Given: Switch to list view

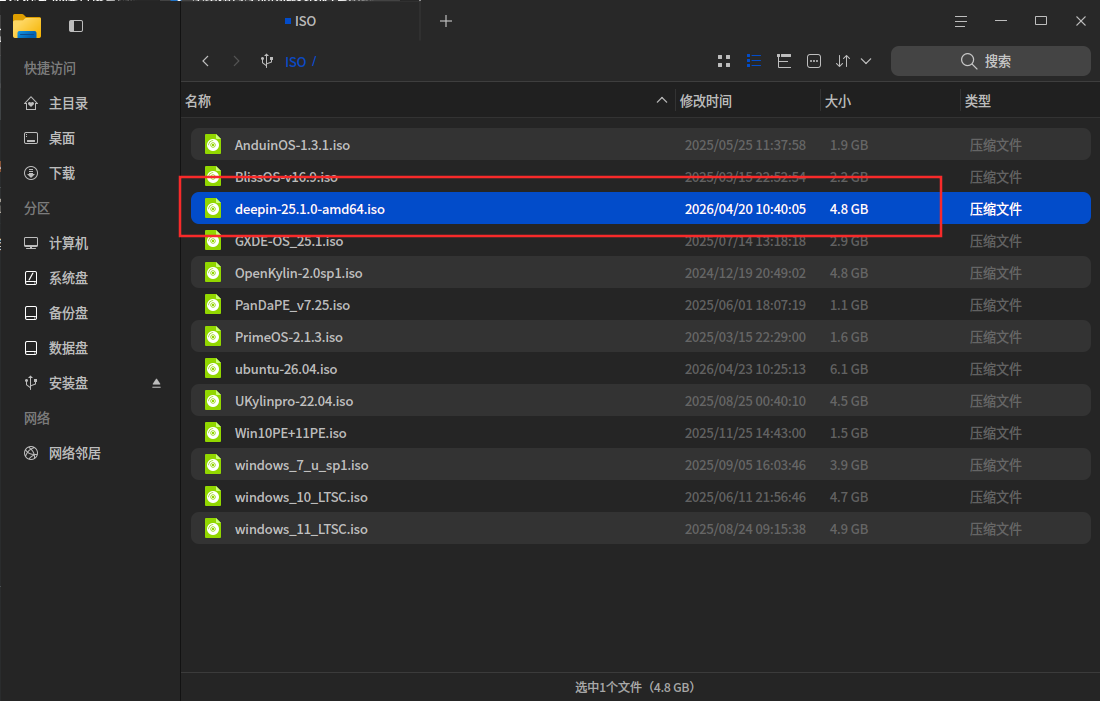Looking at the screenshot, I should click(x=754, y=61).
